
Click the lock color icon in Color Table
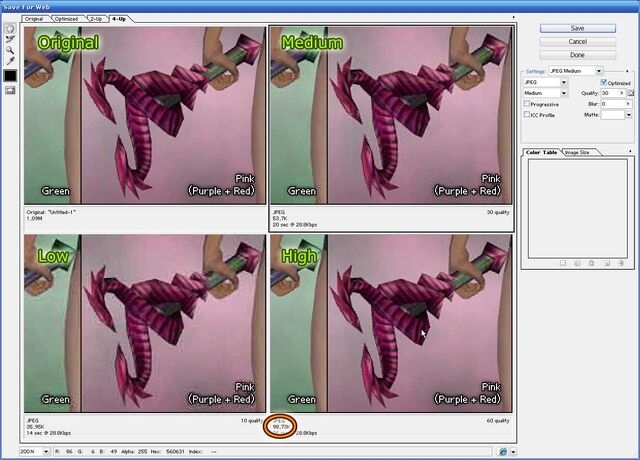[591, 263]
